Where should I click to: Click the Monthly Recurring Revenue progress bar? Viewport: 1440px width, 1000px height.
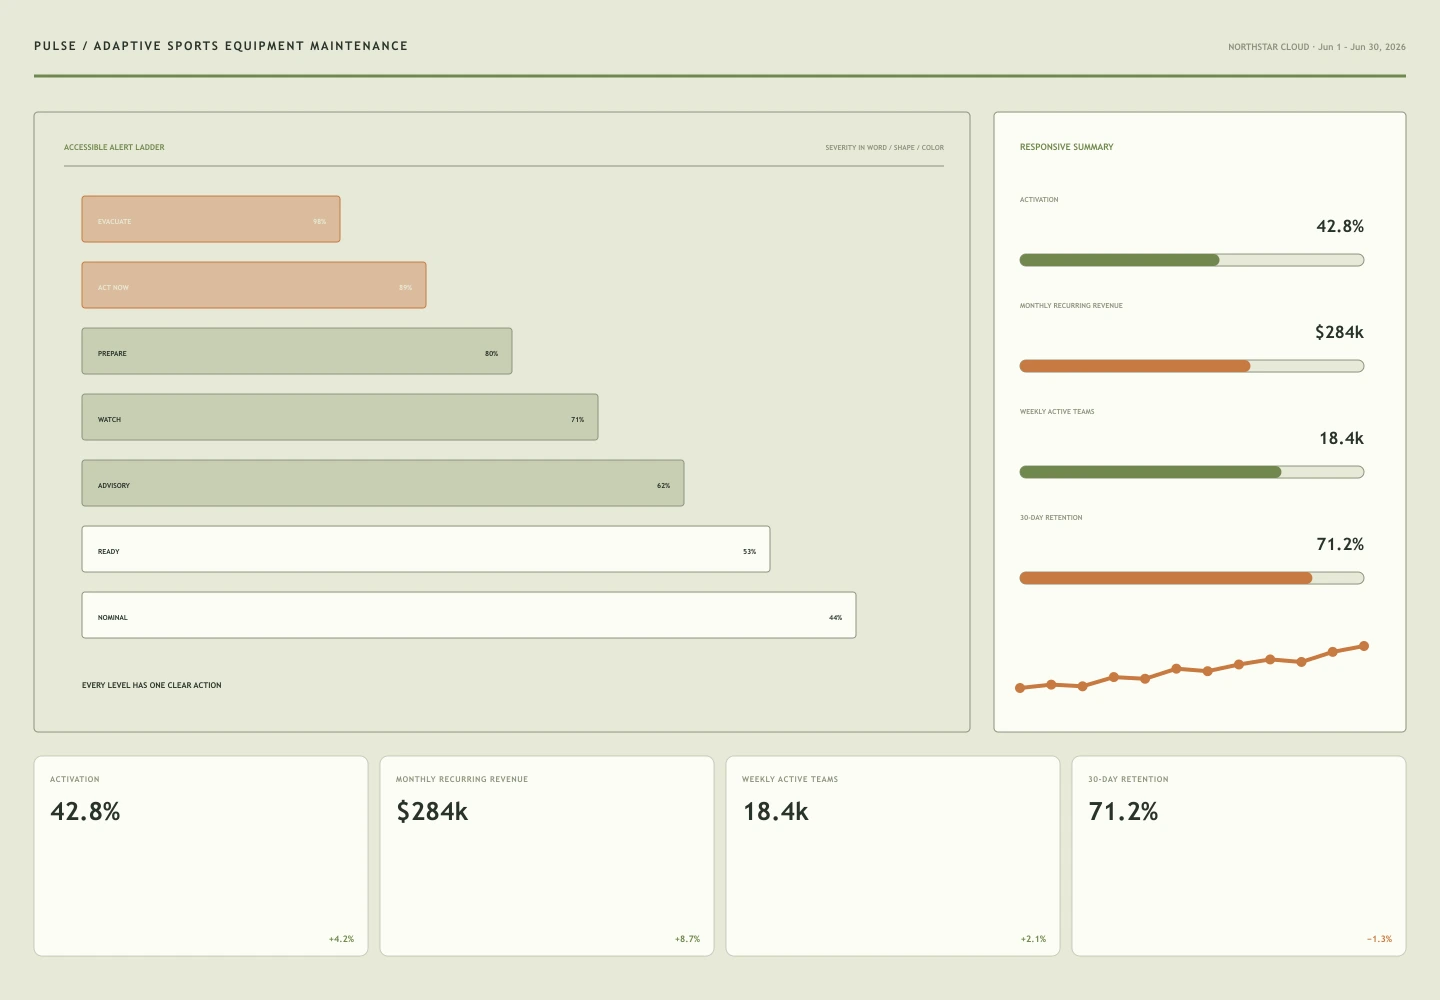coord(1192,366)
